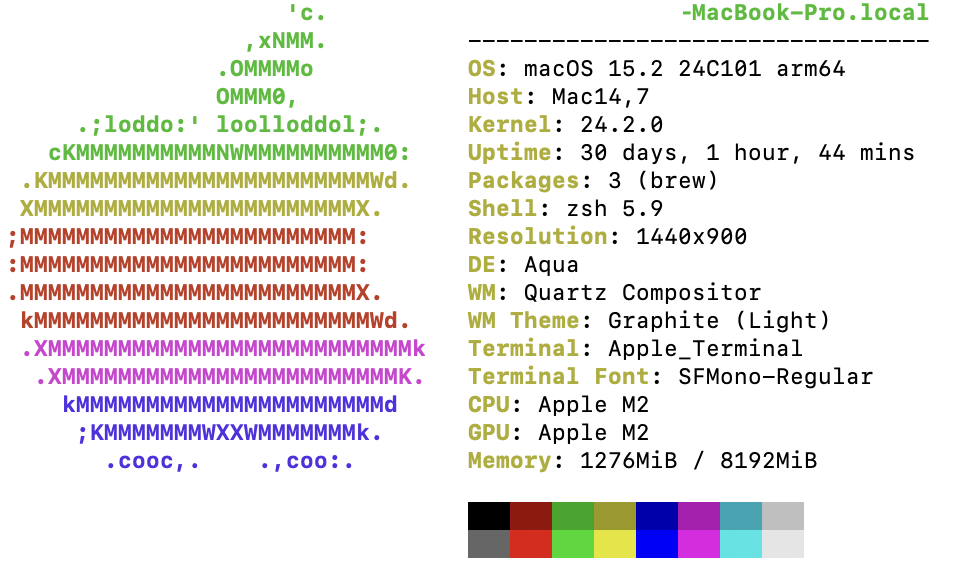980x578 pixels.
Task: Click the resolution value '1440x900'
Action: [x=691, y=237]
